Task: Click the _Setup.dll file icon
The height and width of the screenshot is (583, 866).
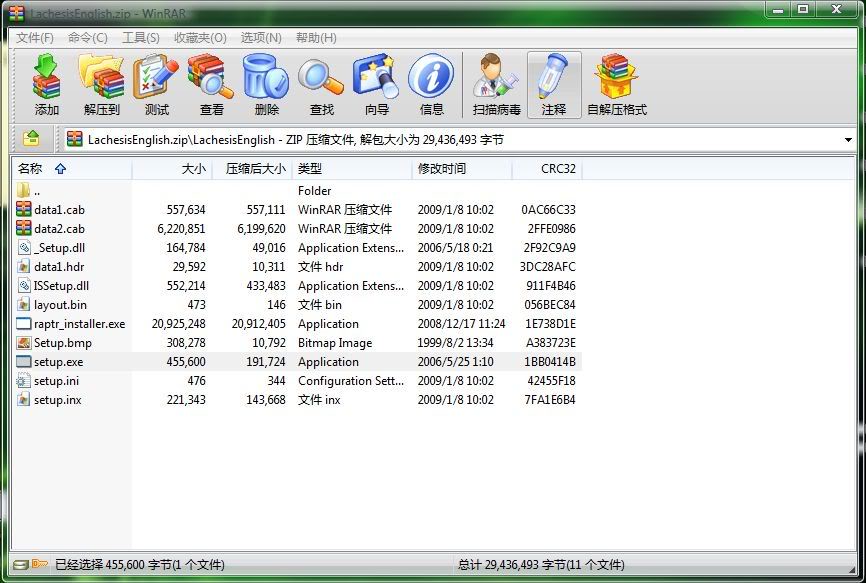Action: click(x=24, y=247)
